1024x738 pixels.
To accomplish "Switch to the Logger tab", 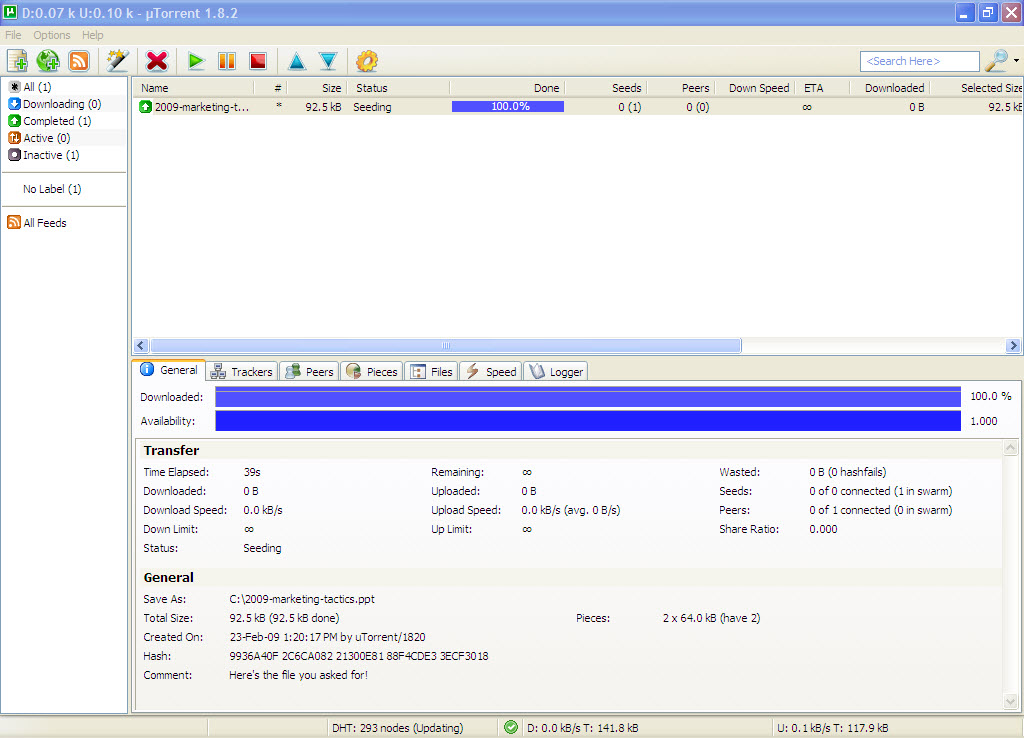I will [556, 372].
